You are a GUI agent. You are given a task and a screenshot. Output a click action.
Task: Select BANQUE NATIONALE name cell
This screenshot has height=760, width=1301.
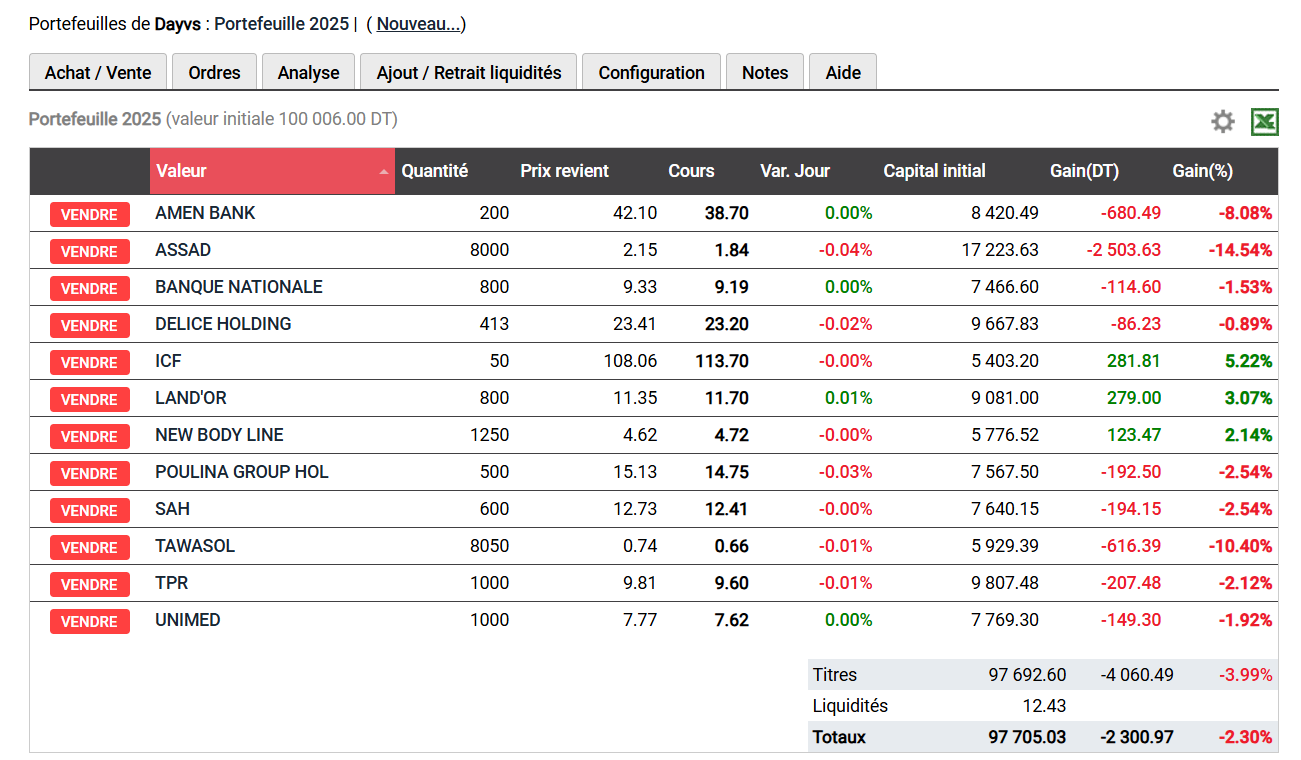(x=239, y=287)
